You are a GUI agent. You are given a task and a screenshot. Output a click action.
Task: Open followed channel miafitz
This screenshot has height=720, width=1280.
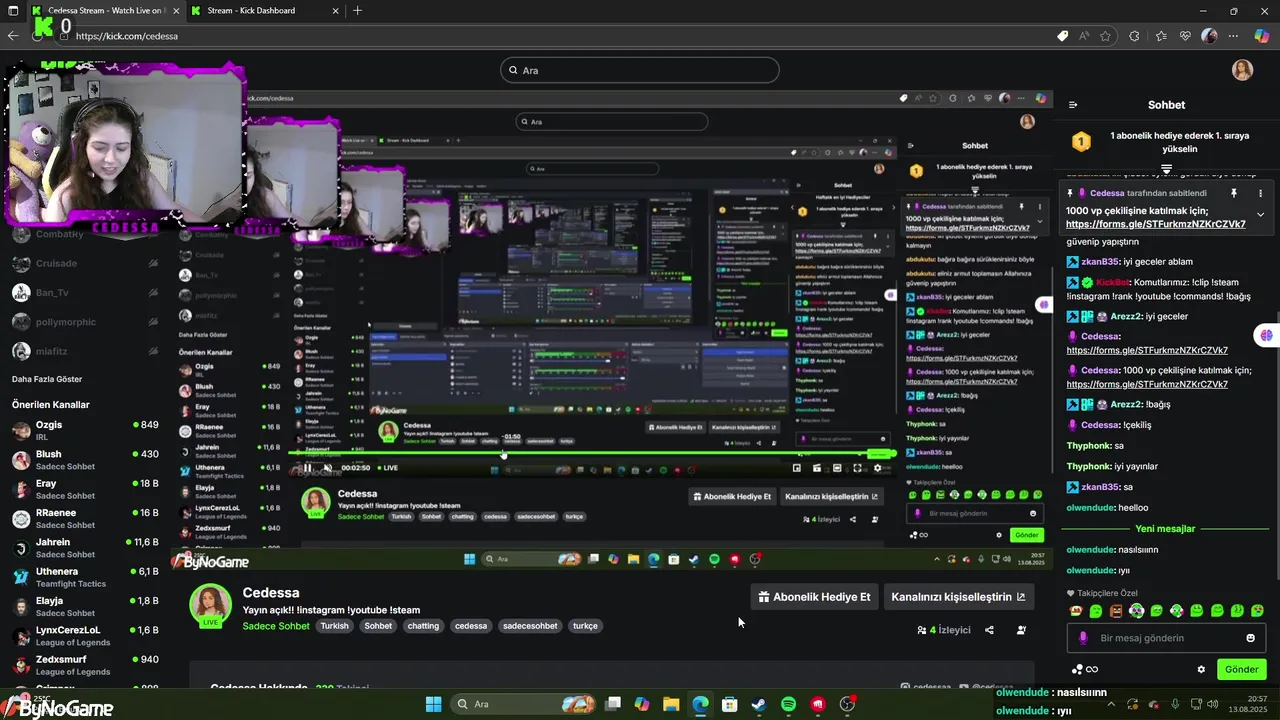(85, 351)
